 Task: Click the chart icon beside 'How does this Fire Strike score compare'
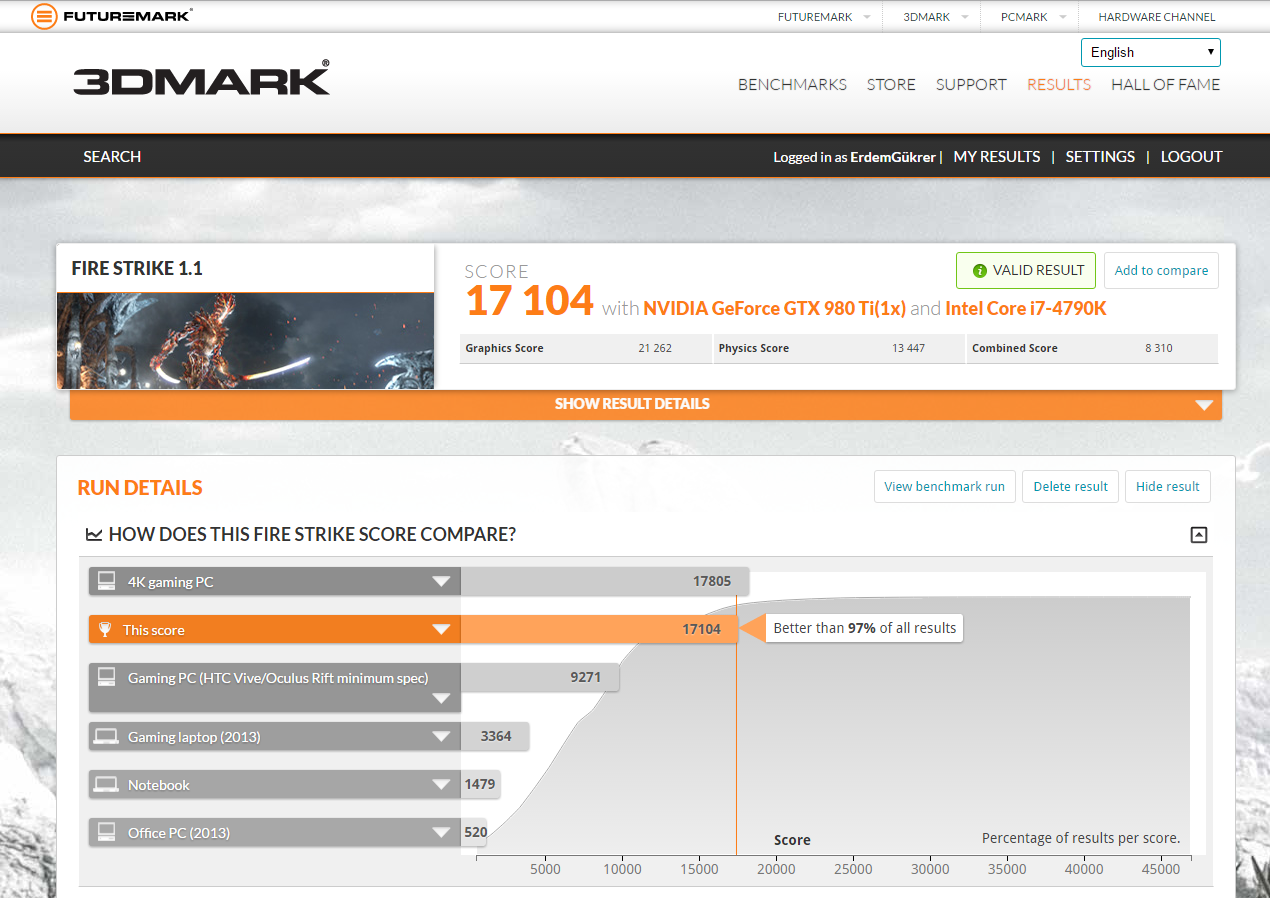[x=94, y=535]
